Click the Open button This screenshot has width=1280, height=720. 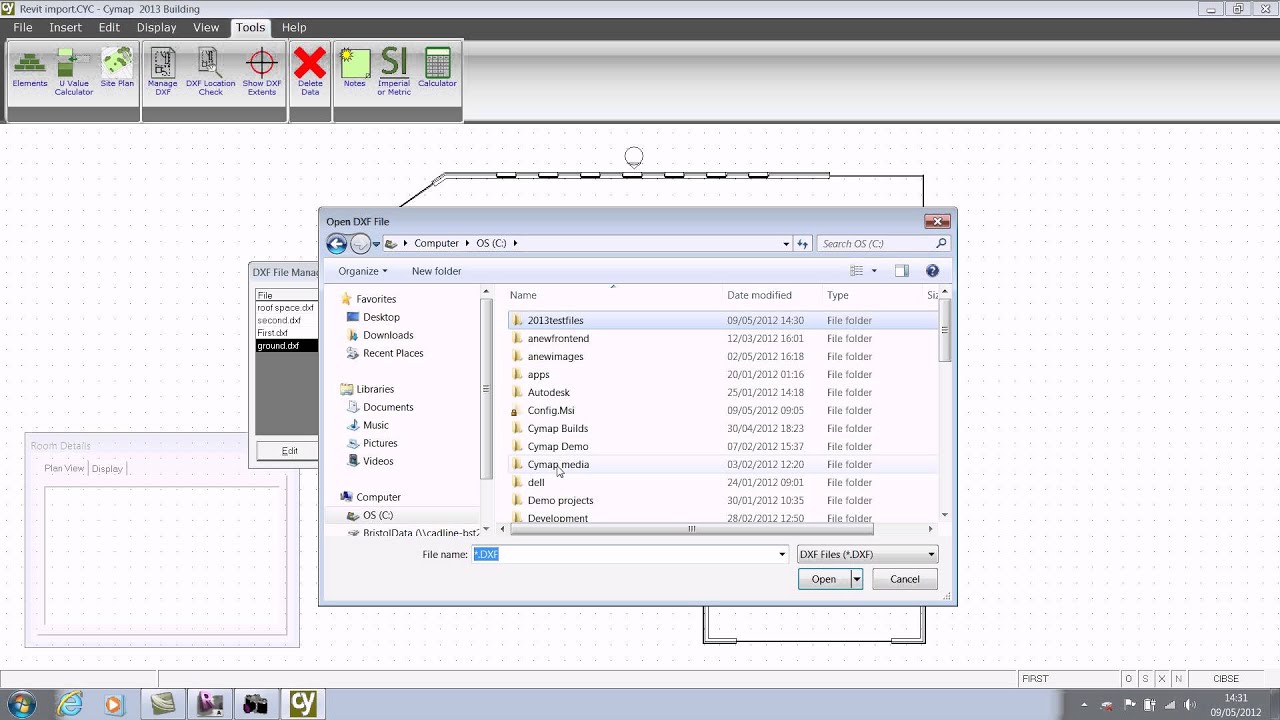pos(824,579)
